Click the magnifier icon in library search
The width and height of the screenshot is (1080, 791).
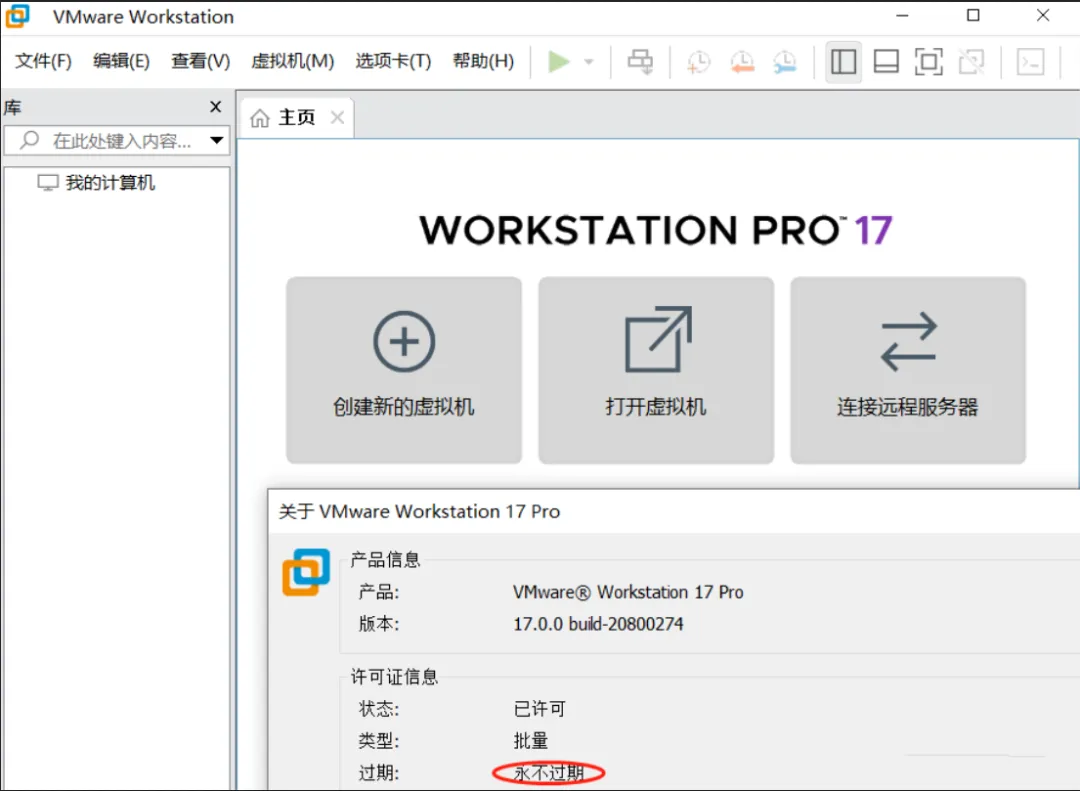(x=29, y=141)
